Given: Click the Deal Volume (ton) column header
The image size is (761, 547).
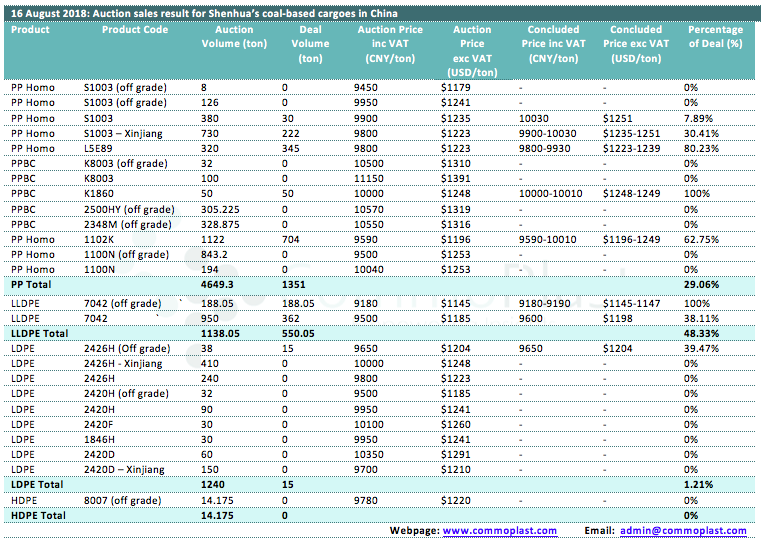Looking at the screenshot, I should click(x=310, y=44).
